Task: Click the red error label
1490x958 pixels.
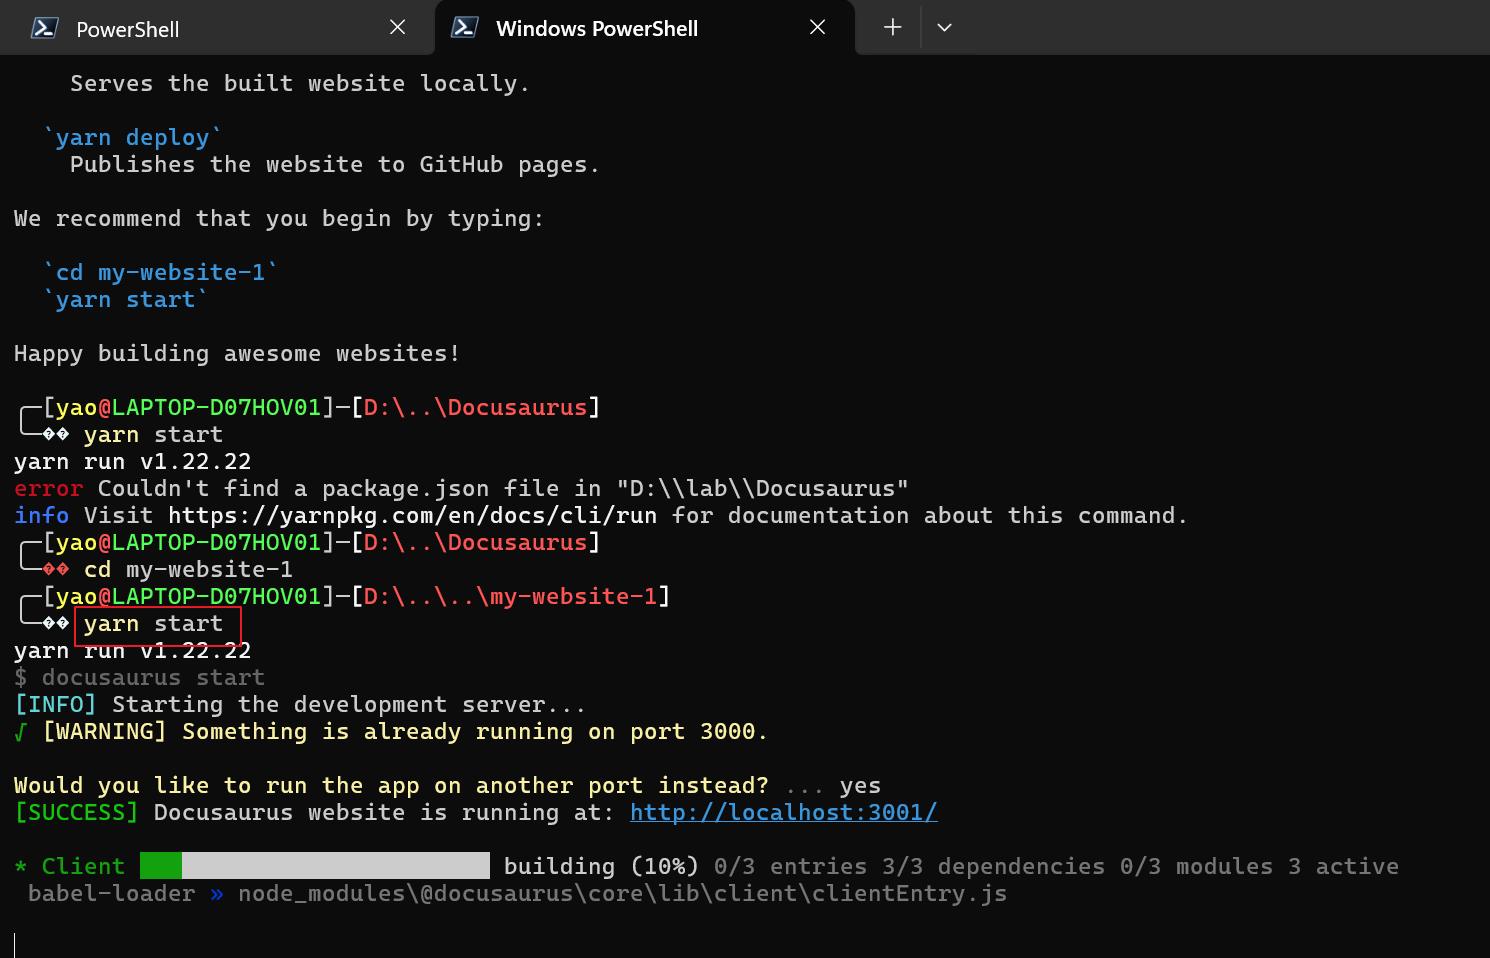Action: 48,488
